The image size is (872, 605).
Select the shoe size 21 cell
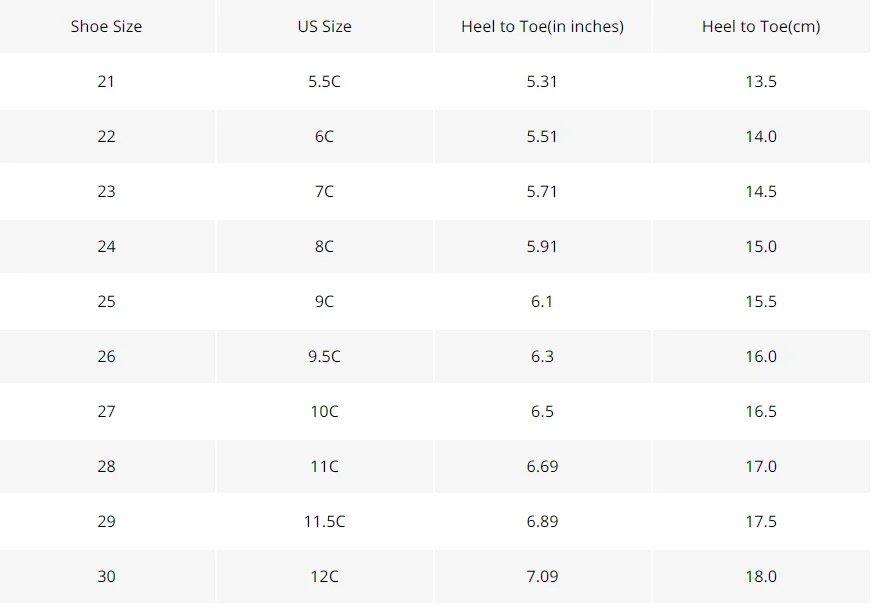coord(106,81)
